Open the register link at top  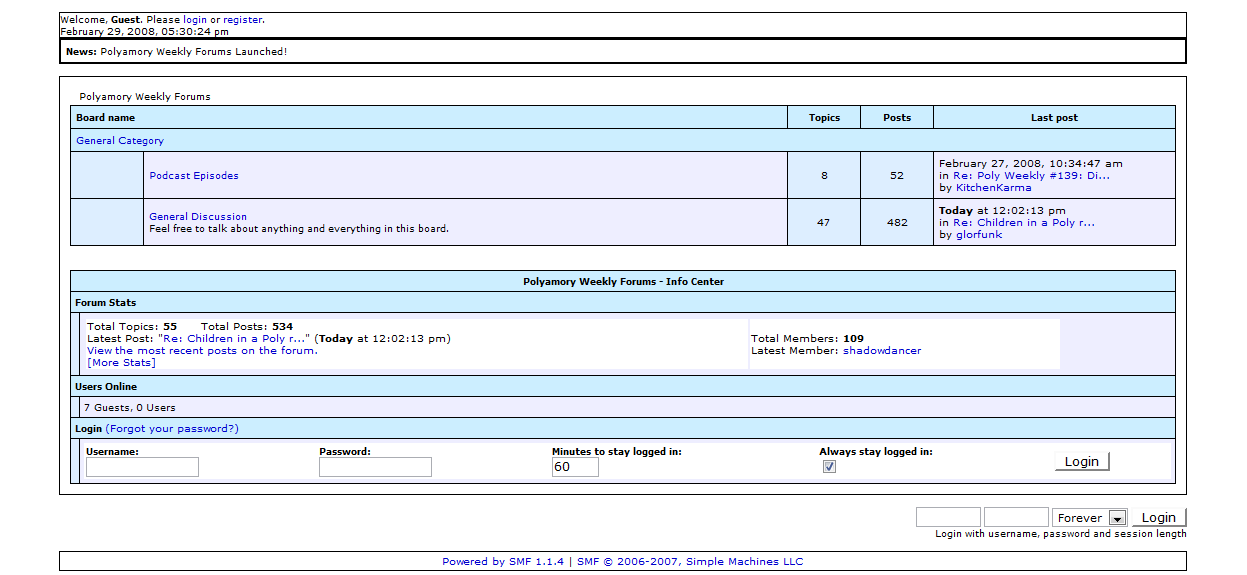(243, 20)
